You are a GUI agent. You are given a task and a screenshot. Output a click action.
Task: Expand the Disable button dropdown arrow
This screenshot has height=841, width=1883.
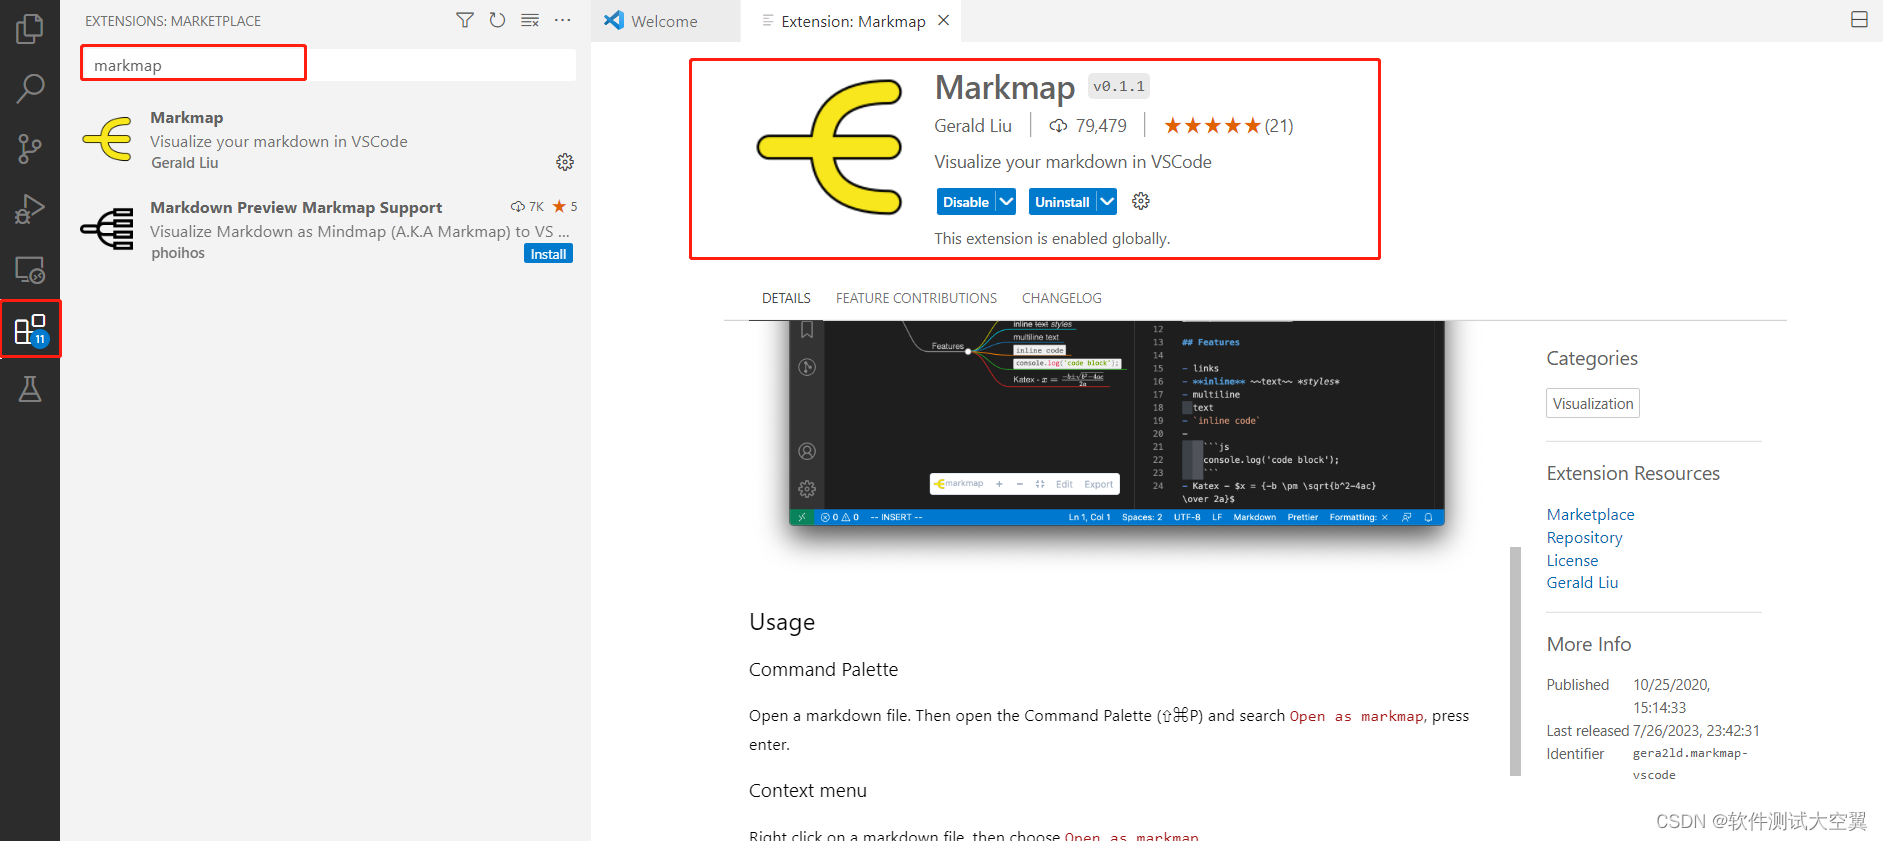click(1006, 201)
